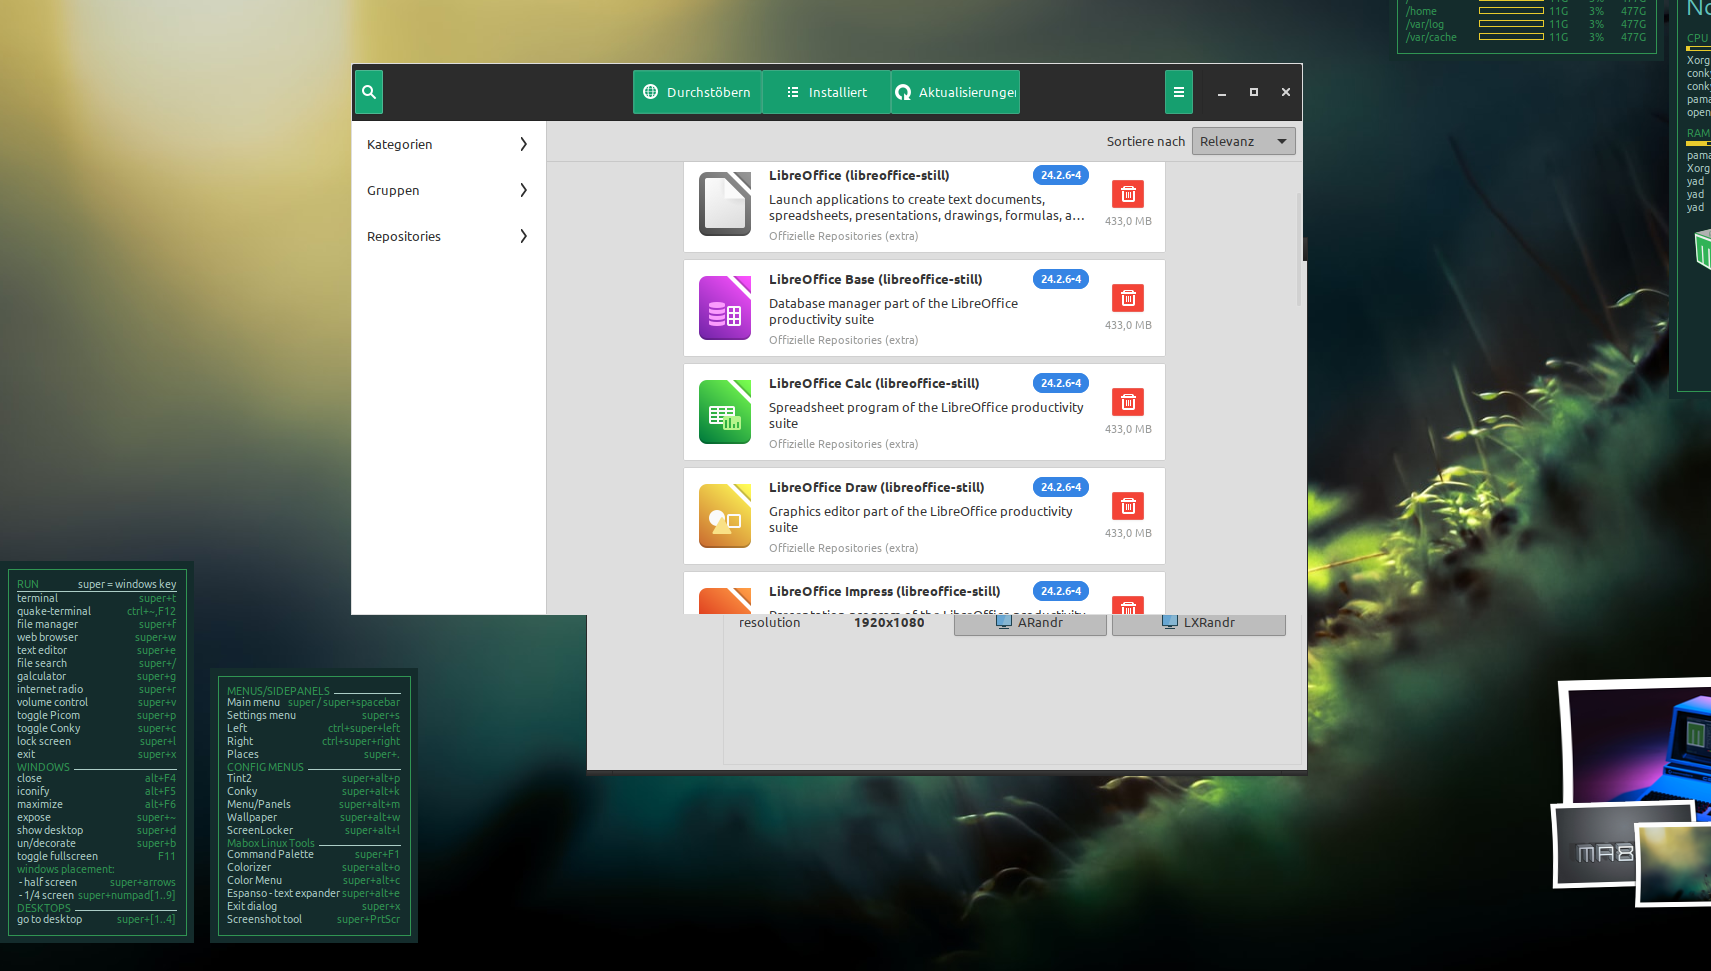The height and width of the screenshot is (971, 1711).
Task: Switch to the Installiert tab
Action: point(826,92)
